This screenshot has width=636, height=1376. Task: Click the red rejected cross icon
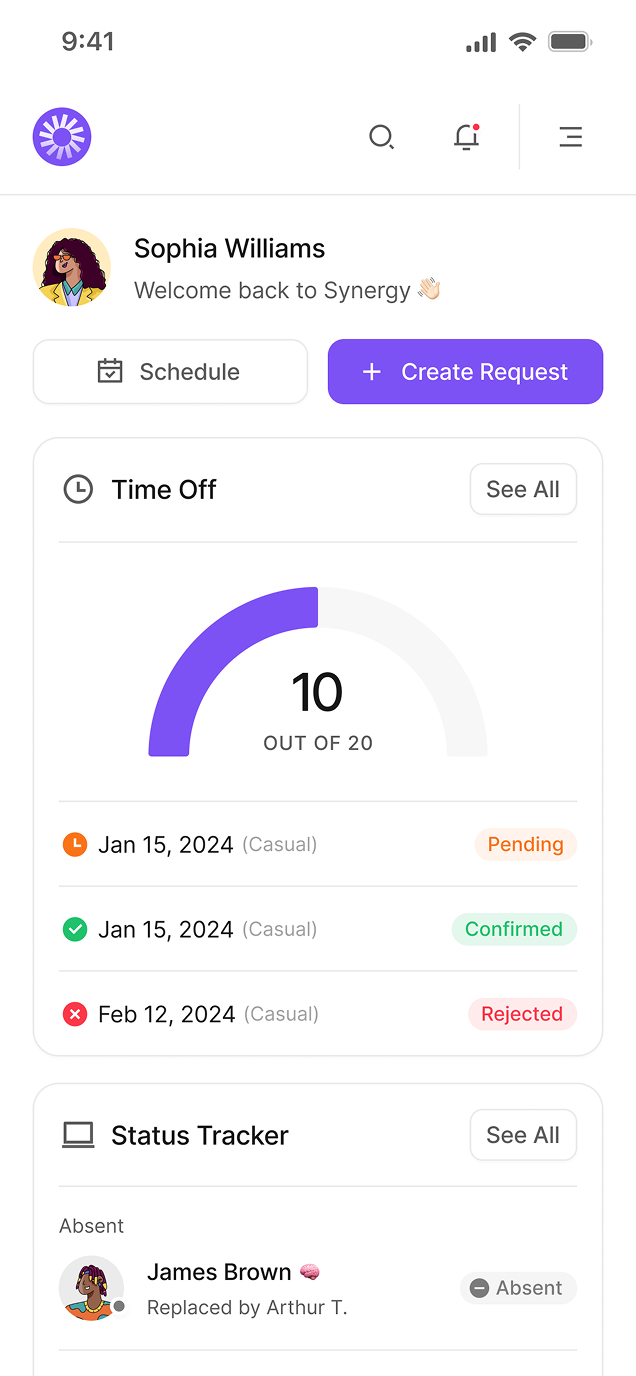coord(74,1014)
